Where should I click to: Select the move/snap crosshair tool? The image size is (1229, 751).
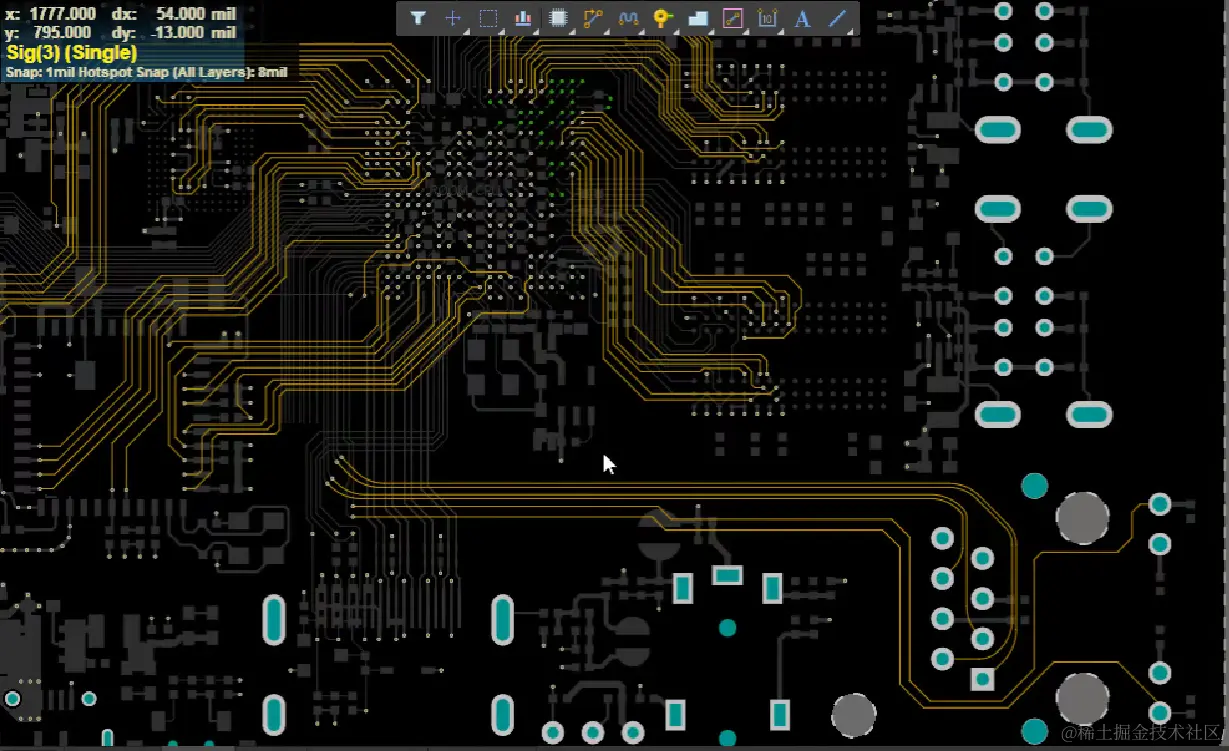point(452,18)
